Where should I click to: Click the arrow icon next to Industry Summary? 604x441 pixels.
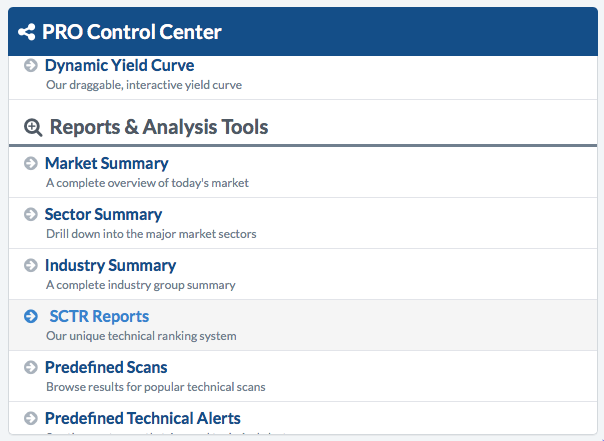tap(31, 266)
